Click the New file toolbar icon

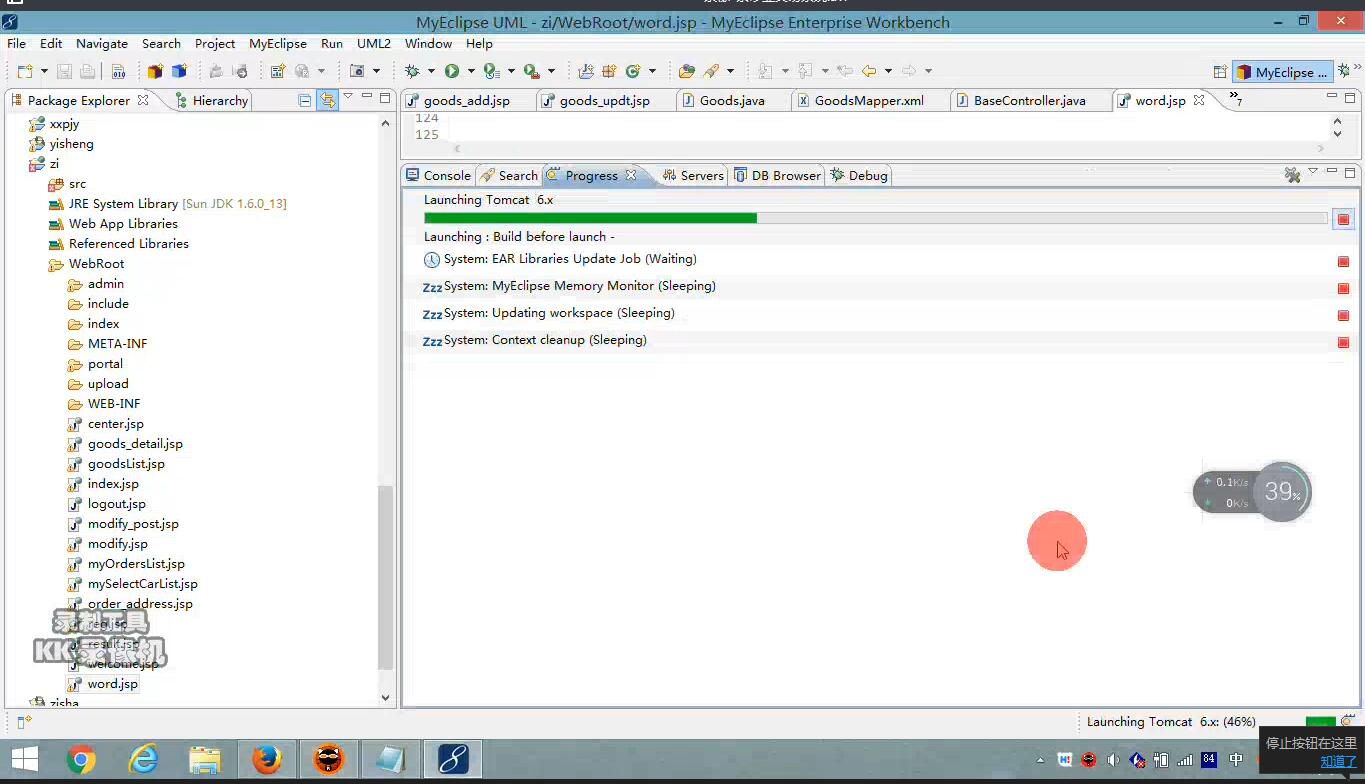(25, 71)
